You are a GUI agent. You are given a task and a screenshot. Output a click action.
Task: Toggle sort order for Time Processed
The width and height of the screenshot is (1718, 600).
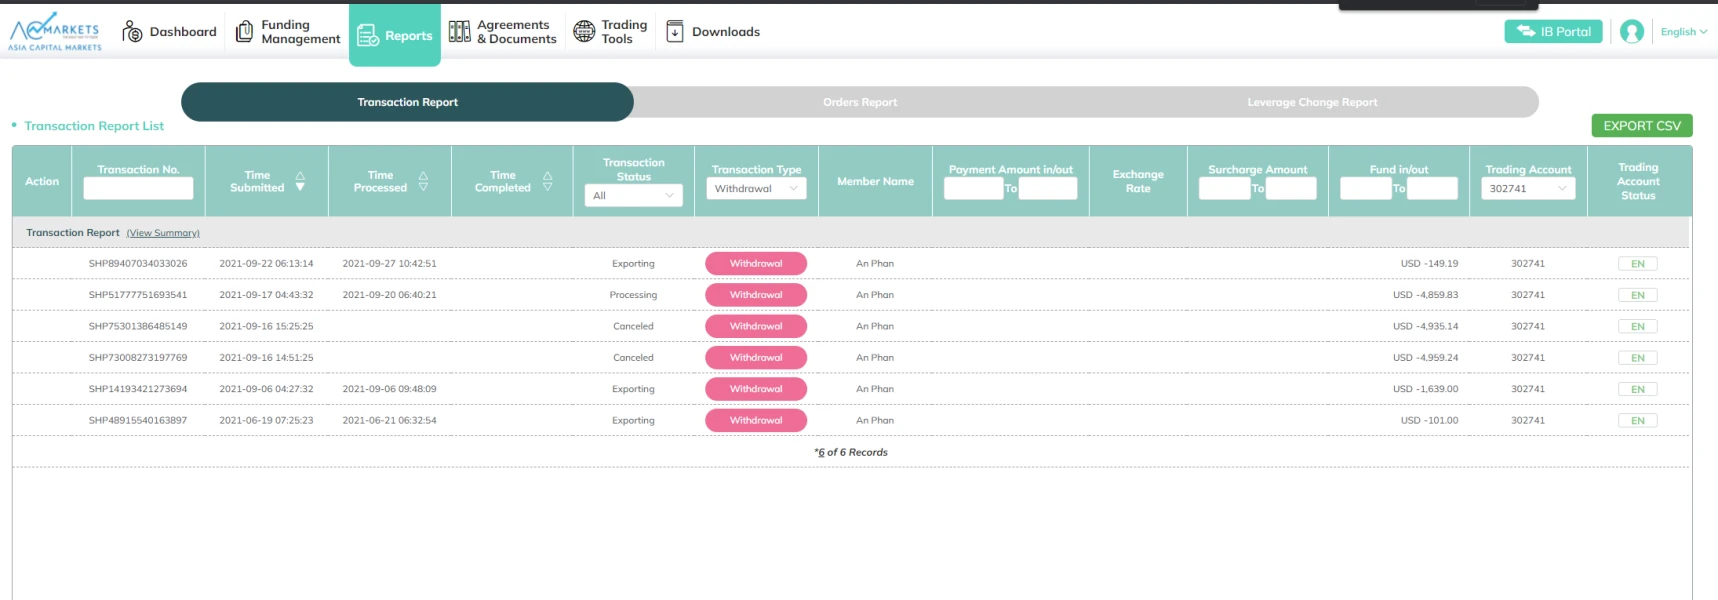click(423, 181)
